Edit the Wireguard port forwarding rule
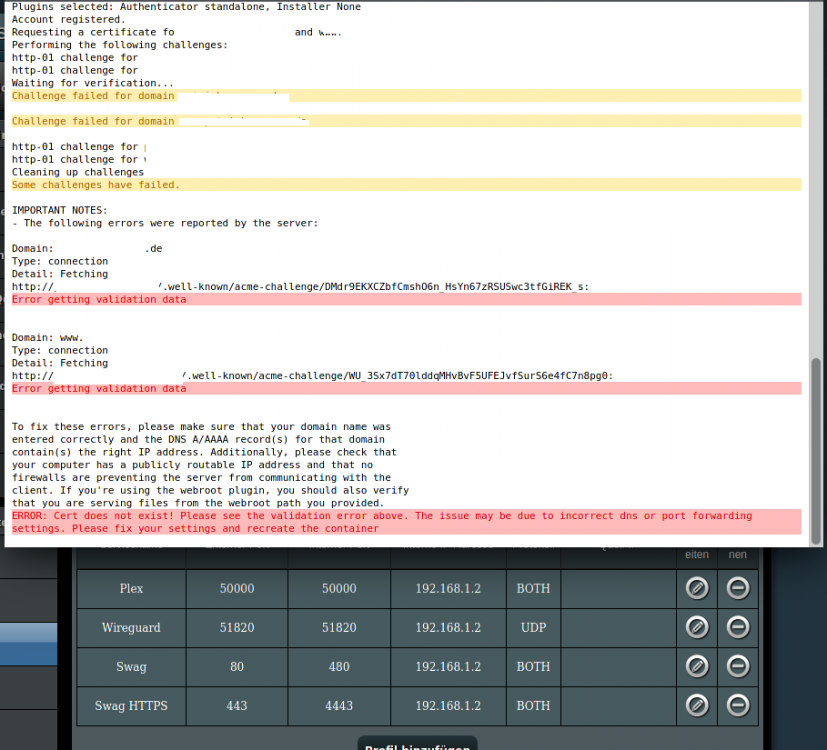Viewport: 827px width, 750px height. tap(697, 627)
